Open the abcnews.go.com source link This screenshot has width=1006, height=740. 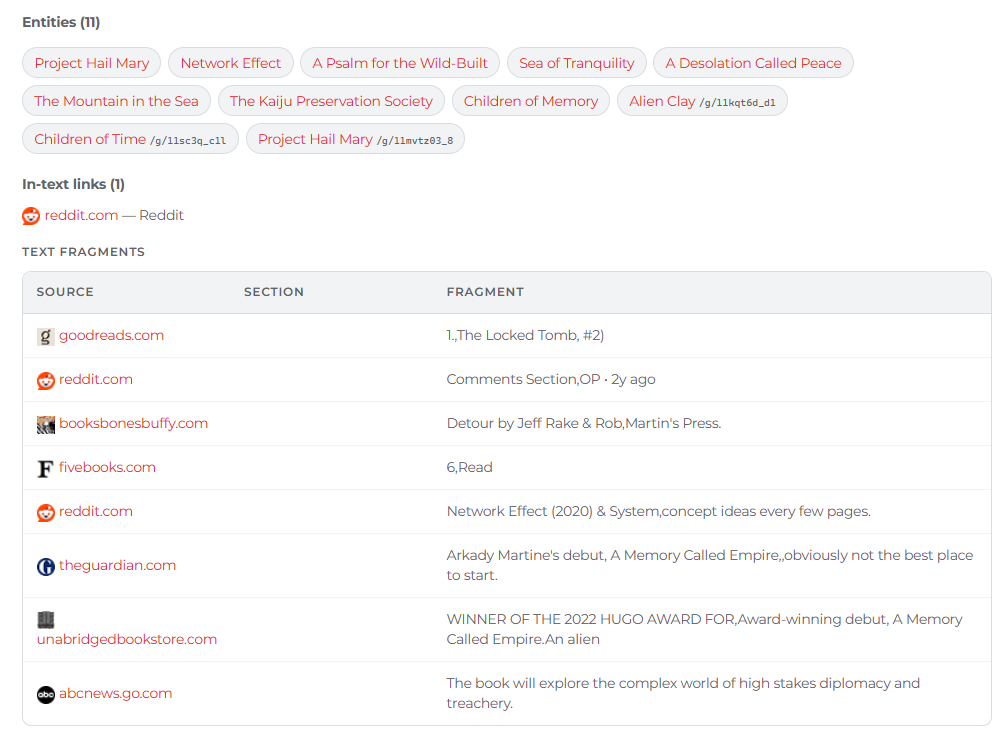pos(117,693)
